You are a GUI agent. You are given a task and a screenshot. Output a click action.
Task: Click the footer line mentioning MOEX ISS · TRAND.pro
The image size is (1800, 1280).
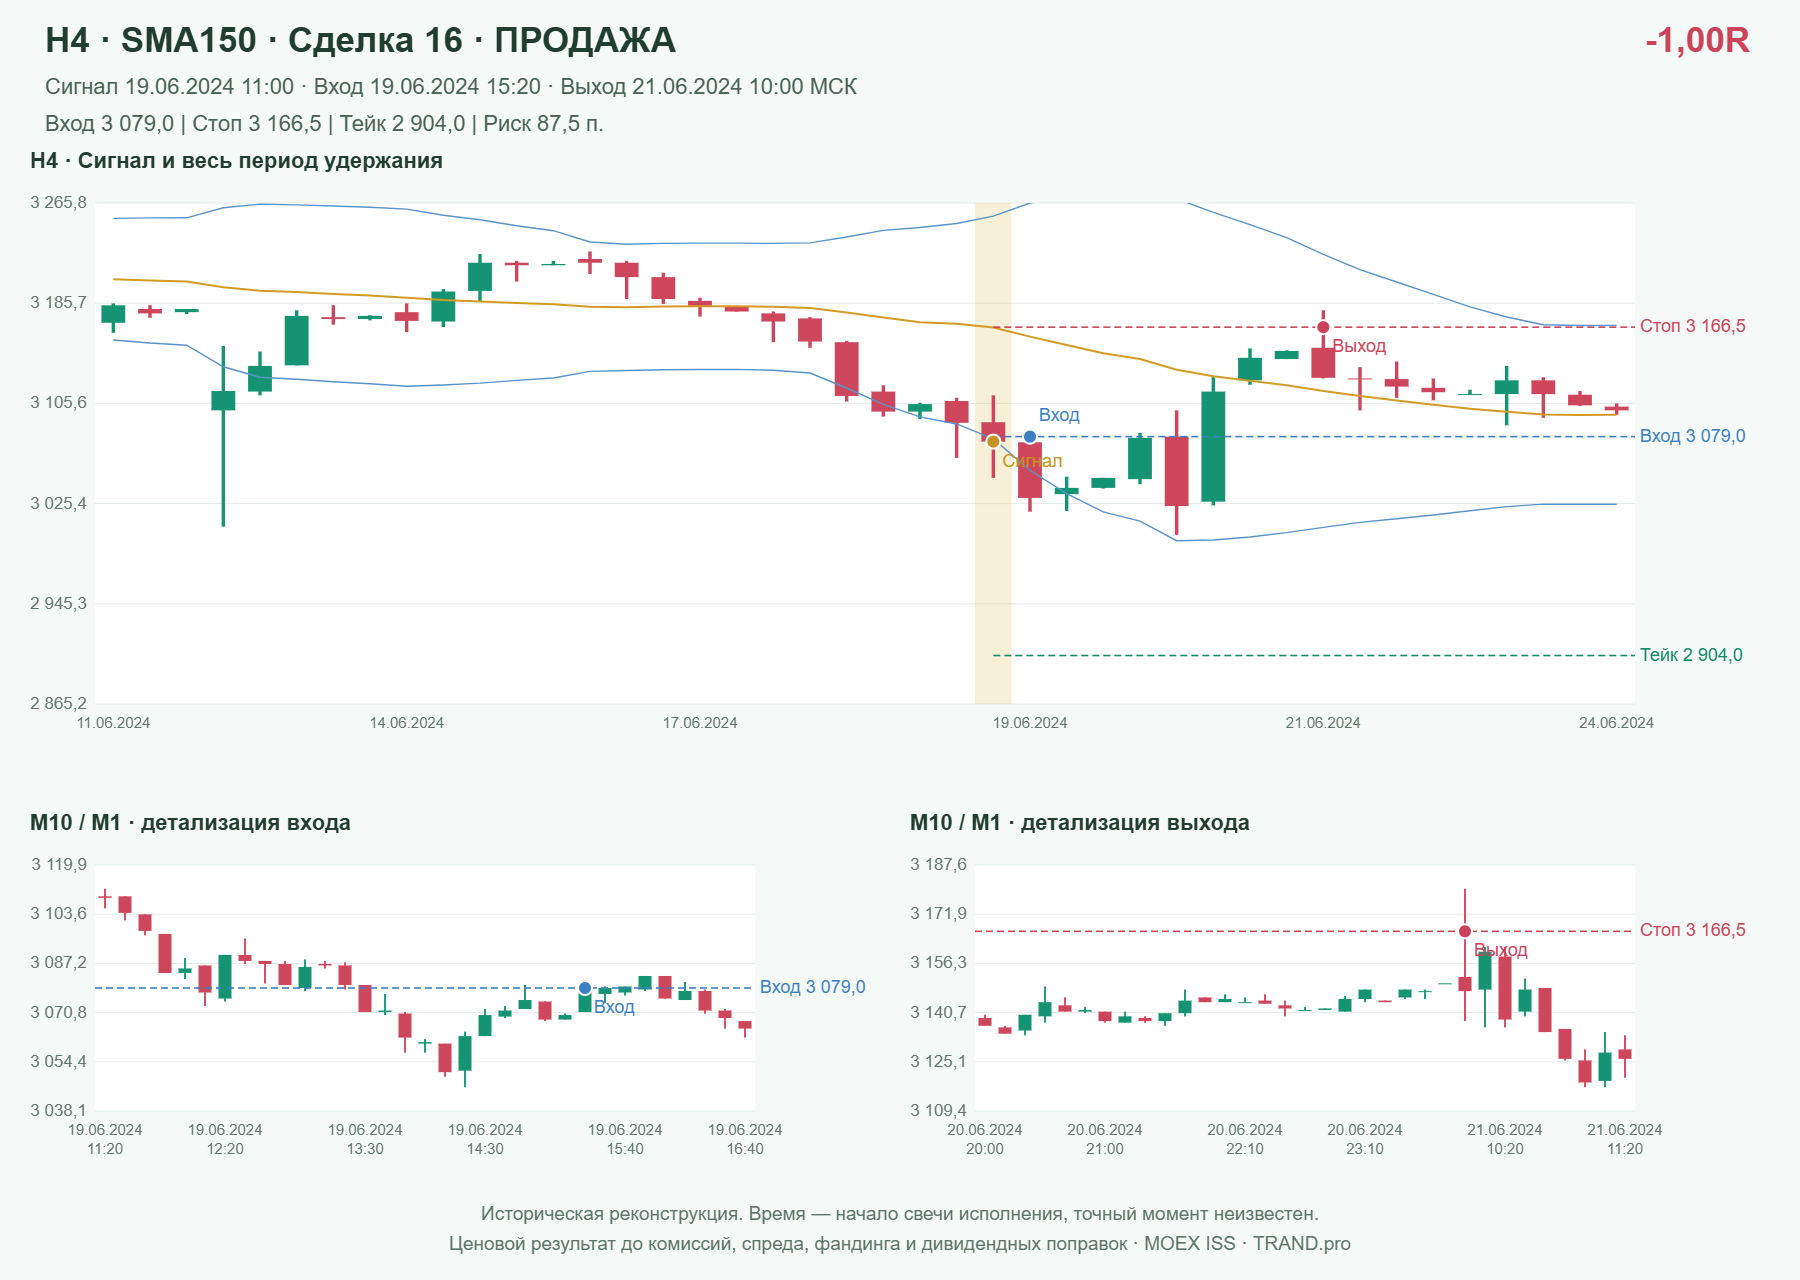[900, 1244]
